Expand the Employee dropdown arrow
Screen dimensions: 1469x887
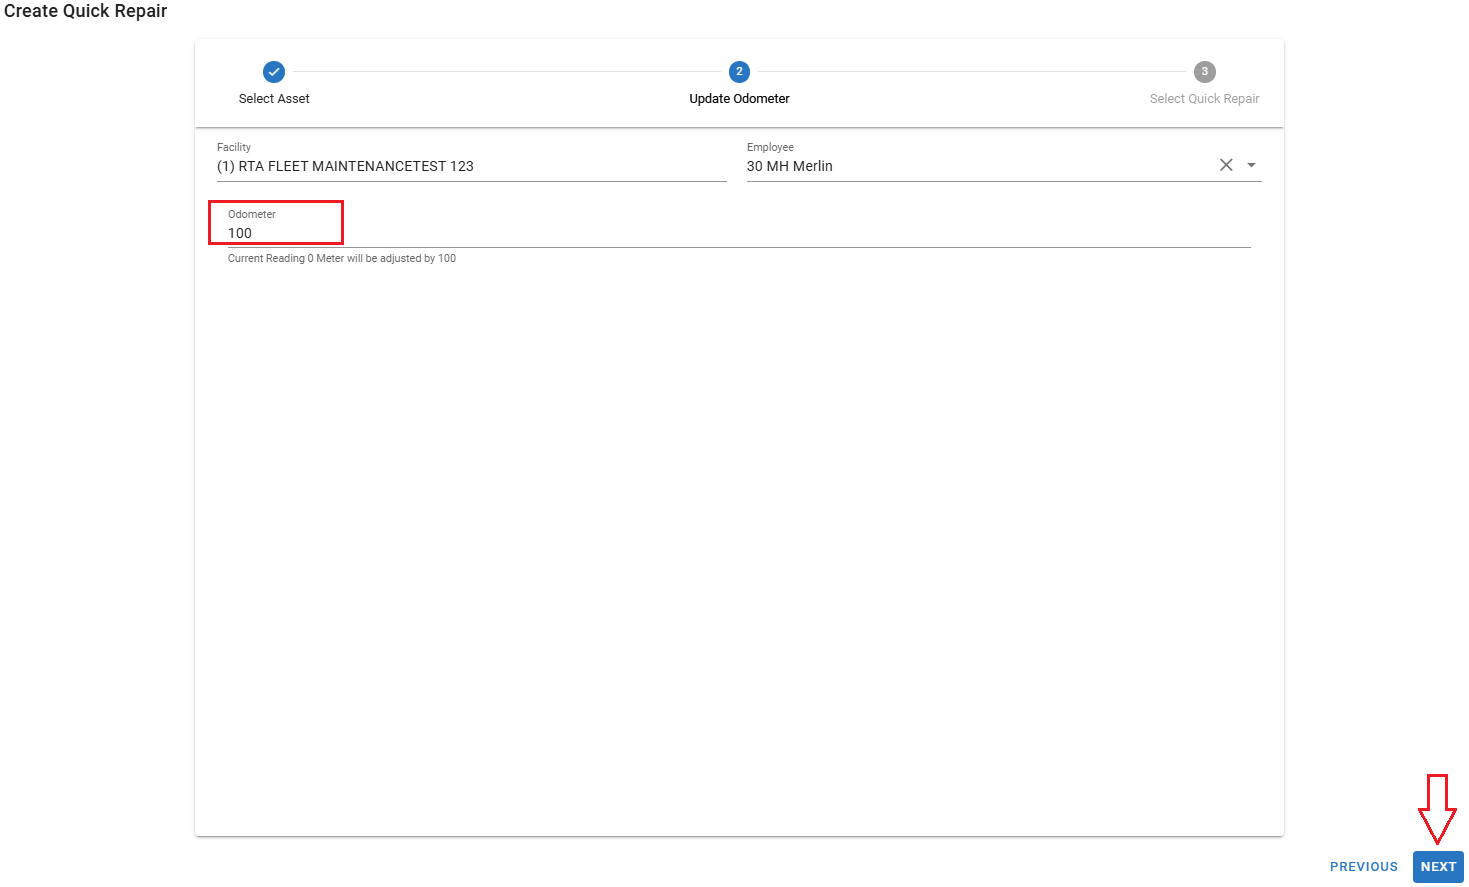(x=1251, y=165)
